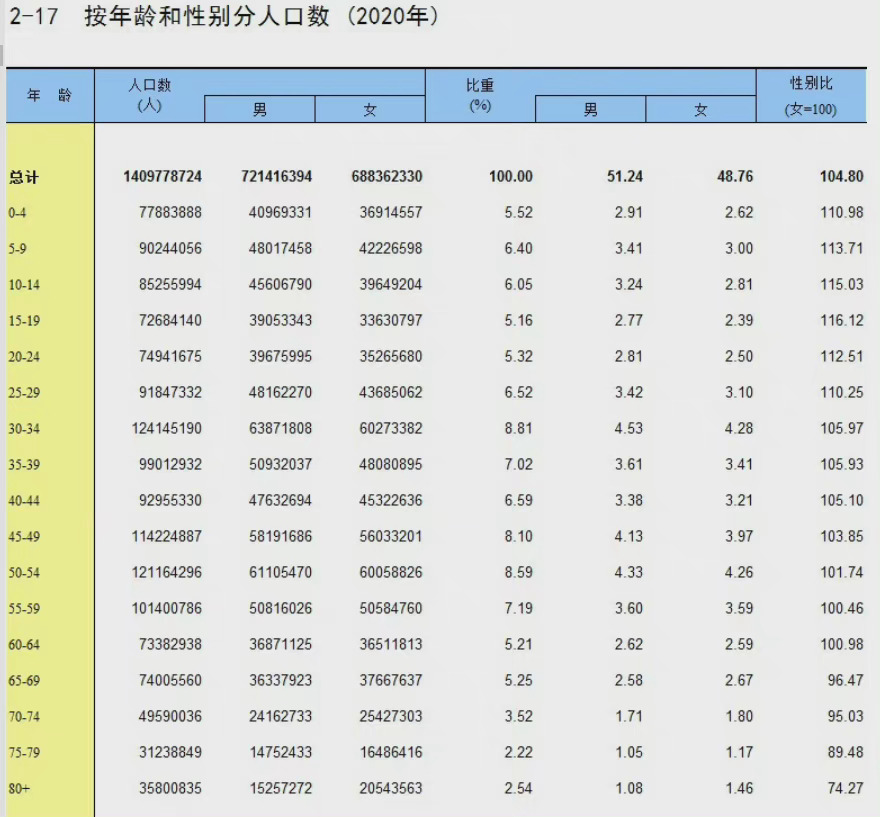Image resolution: width=880 pixels, height=817 pixels.
Task: Select population cell 74005560
Action: (x=170, y=680)
